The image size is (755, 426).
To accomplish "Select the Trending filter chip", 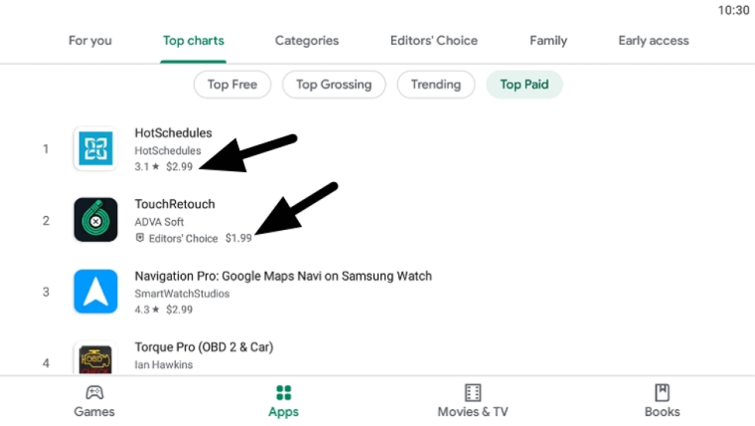I will 436,85.
